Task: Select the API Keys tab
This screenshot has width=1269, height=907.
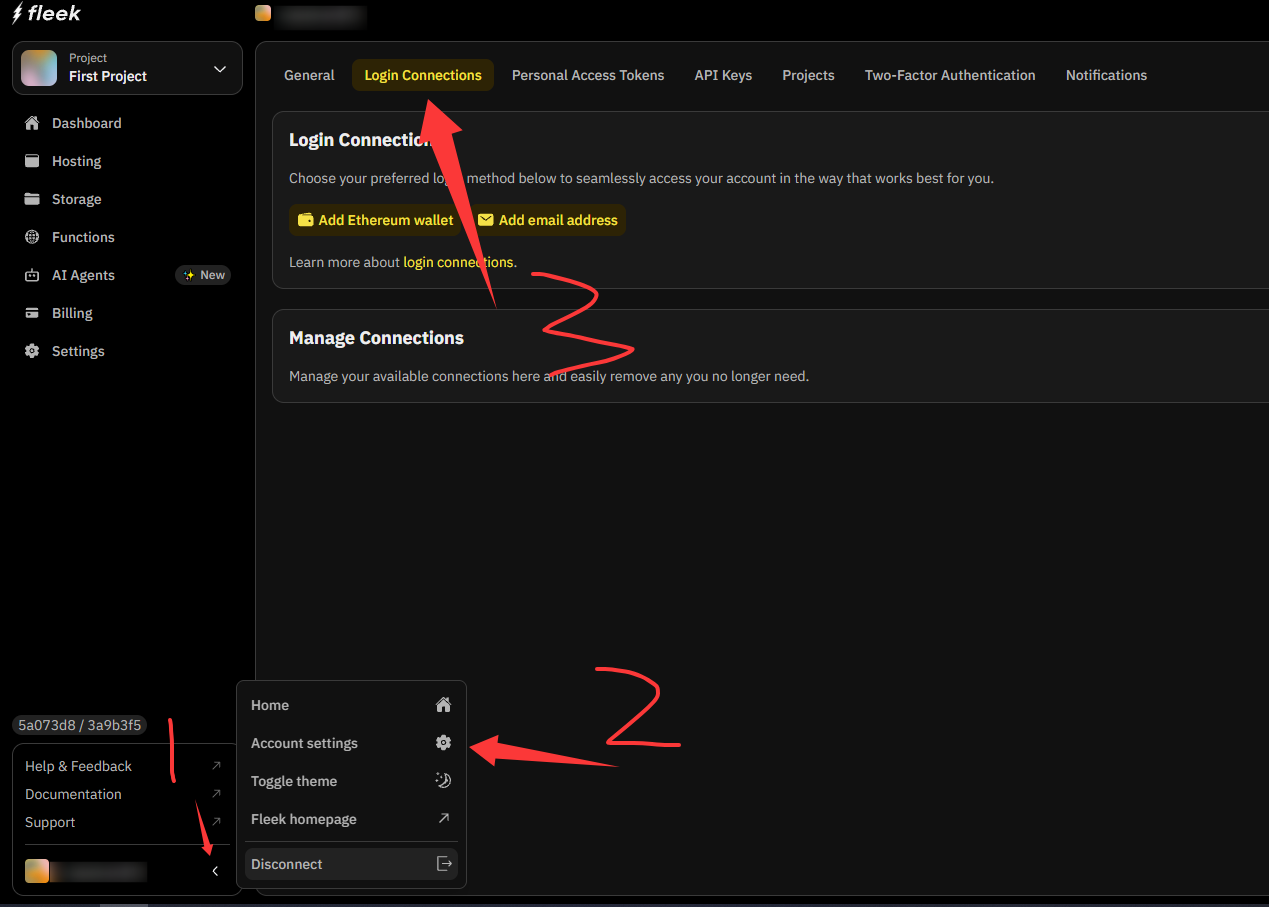Action: (723, 75)
